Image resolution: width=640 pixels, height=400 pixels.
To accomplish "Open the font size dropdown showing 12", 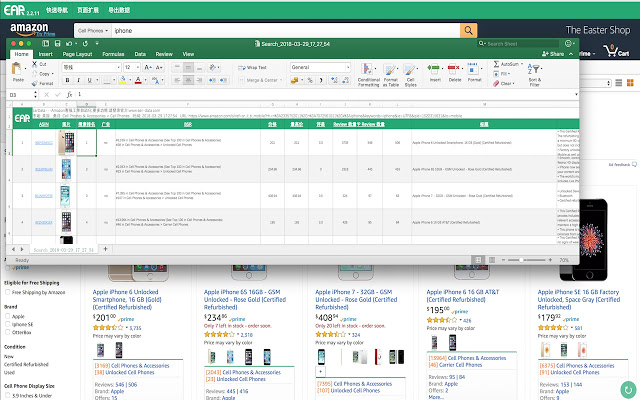I will pyautogui.click(x=139, y=66).
